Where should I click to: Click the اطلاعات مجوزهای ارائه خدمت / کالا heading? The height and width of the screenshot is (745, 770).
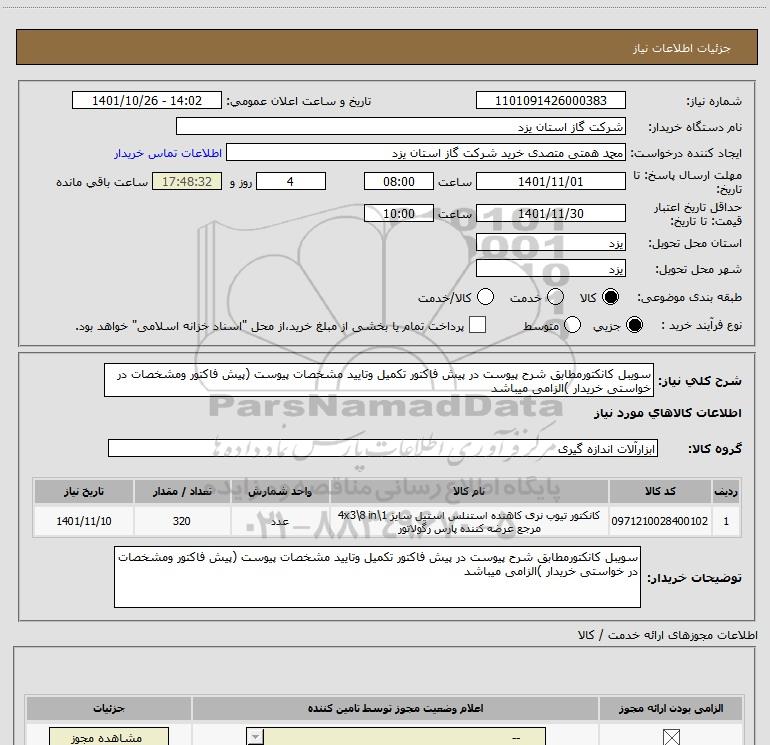tap(667, 635)
